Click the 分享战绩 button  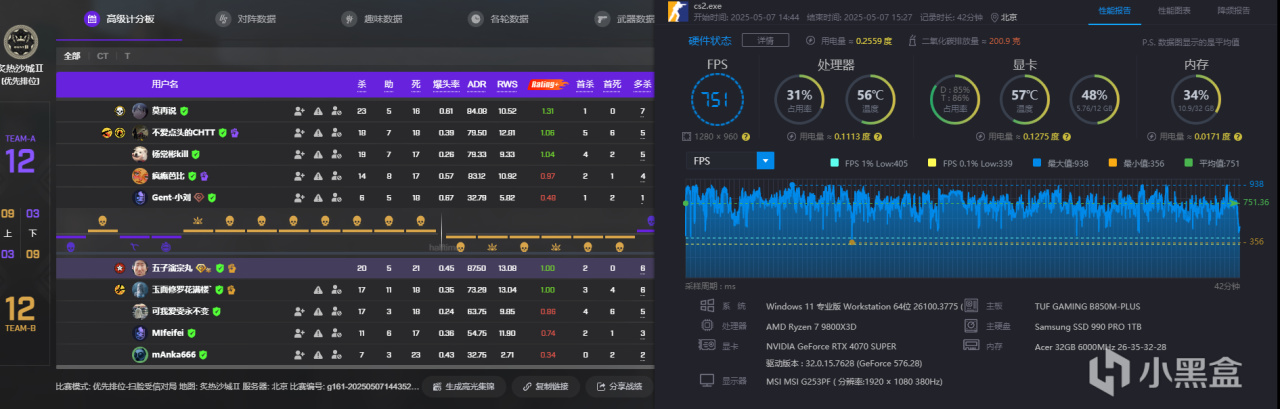click(617, 387)
